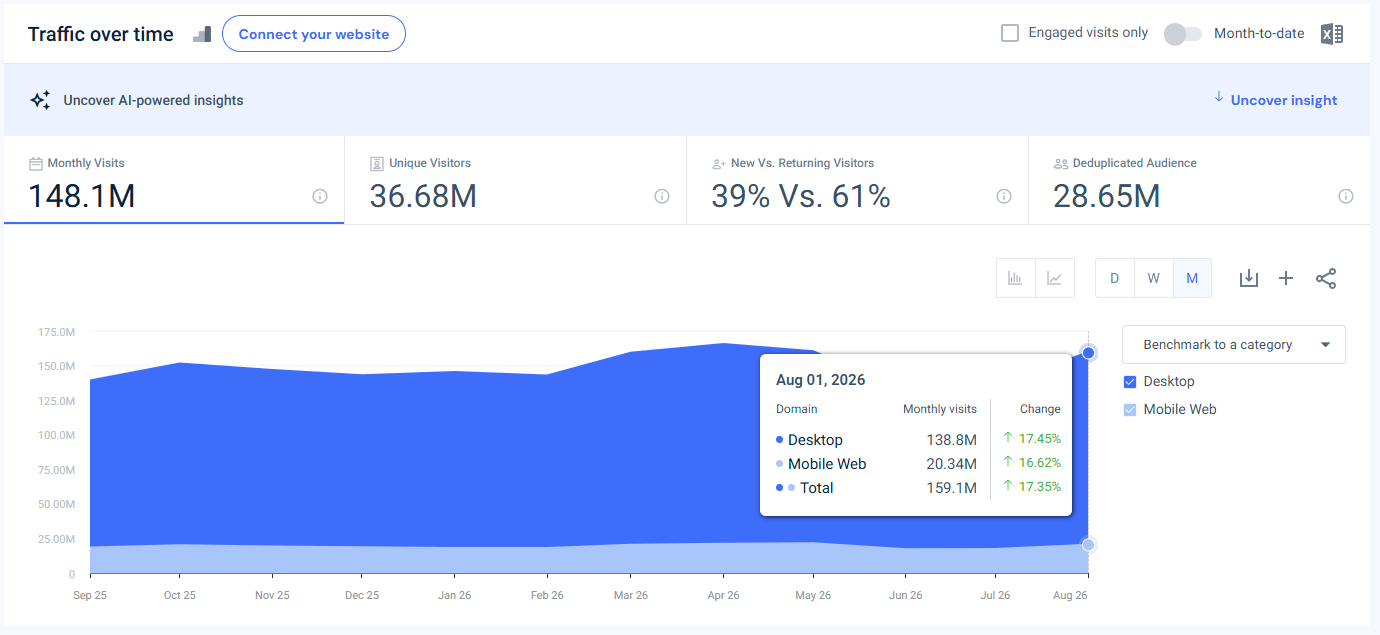
Task: Uncheck the Mobile Web series checkbox
Action: [x=1130, y=409]
